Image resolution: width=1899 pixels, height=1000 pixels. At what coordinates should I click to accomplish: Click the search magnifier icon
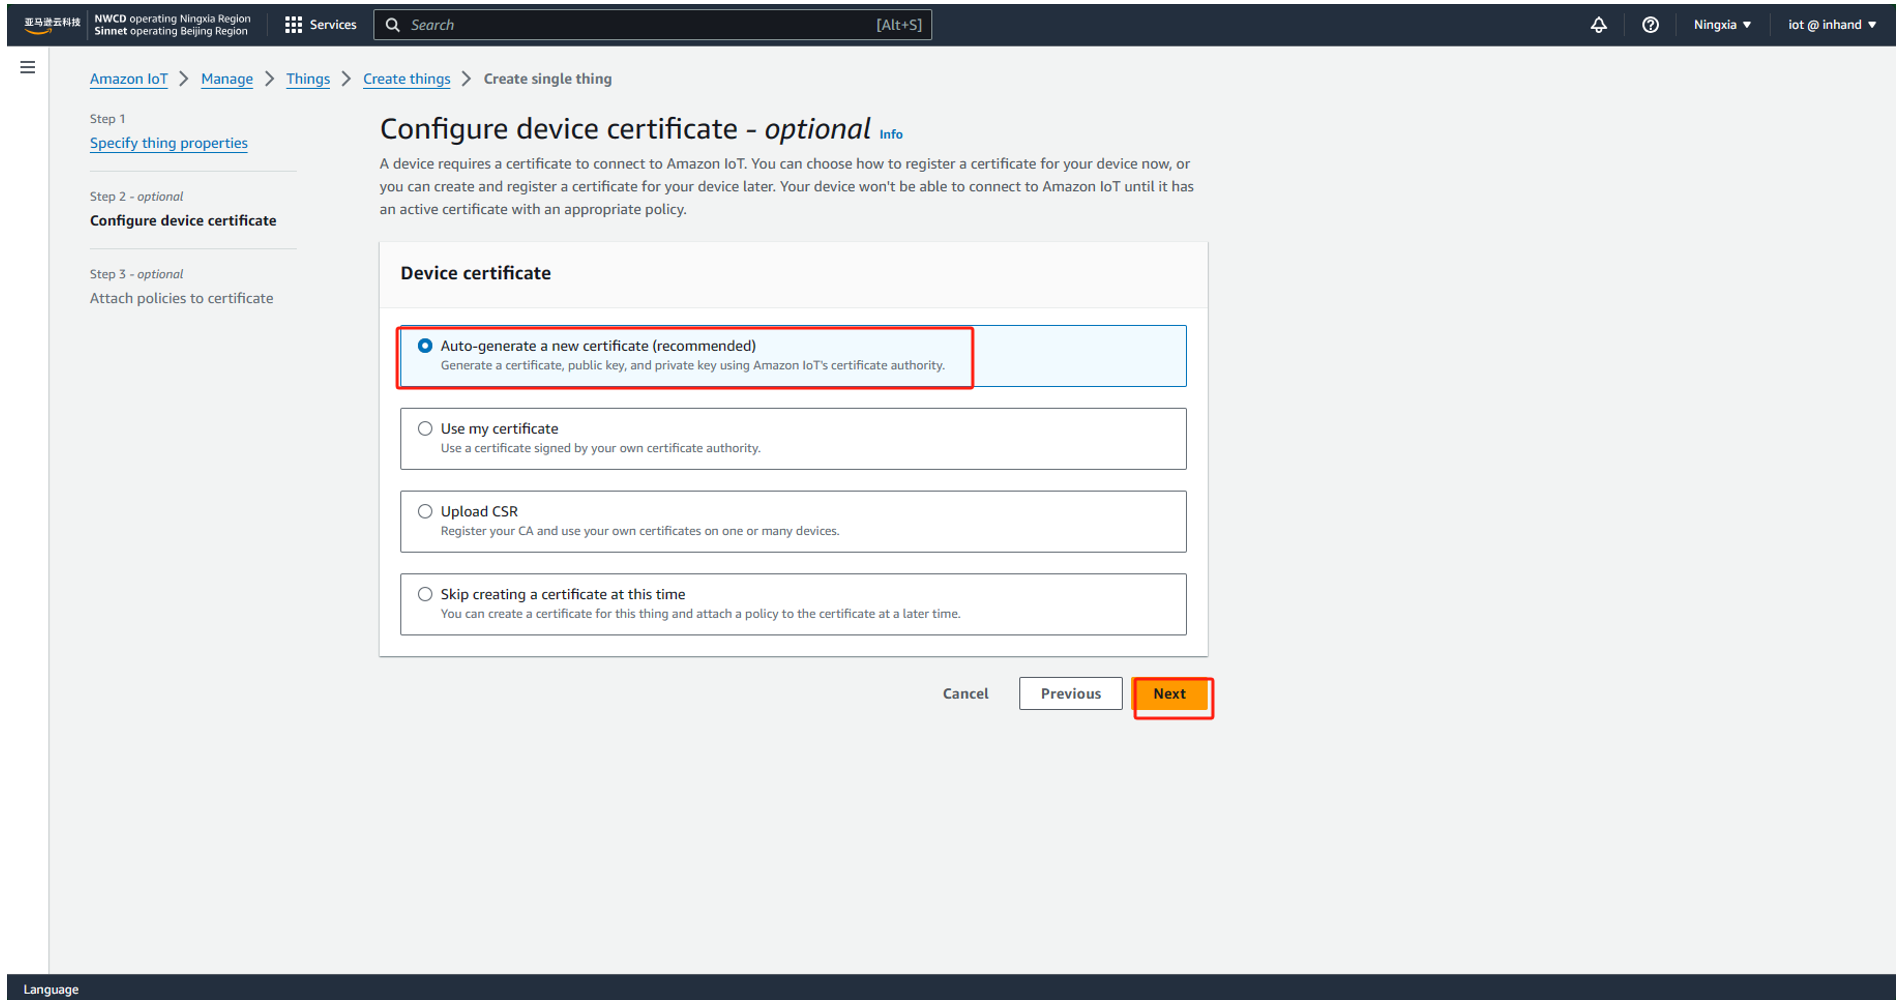pos(393,25)
